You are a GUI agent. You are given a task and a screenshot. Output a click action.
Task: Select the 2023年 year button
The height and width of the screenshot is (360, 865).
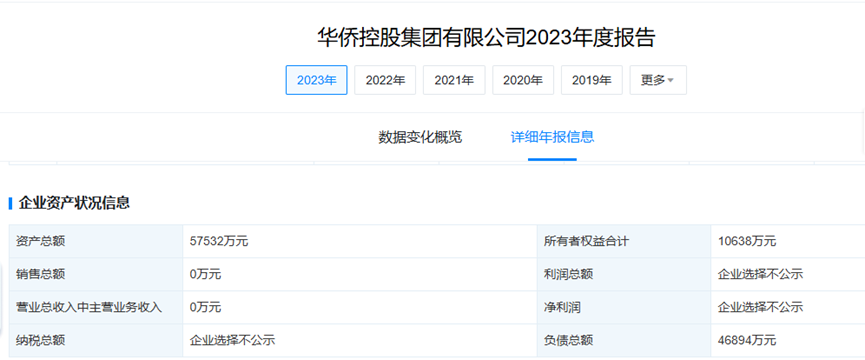point(316,80)
